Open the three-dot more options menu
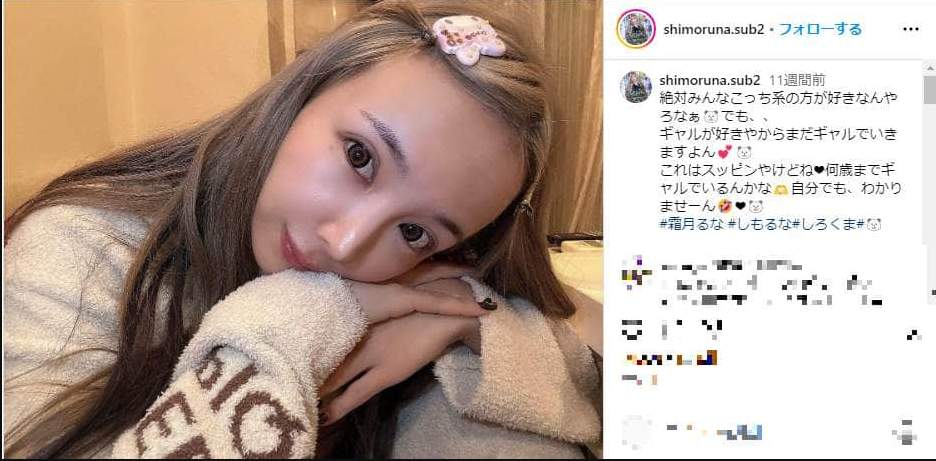This screenshot has width=936, height=461. (x=911, y=29)
